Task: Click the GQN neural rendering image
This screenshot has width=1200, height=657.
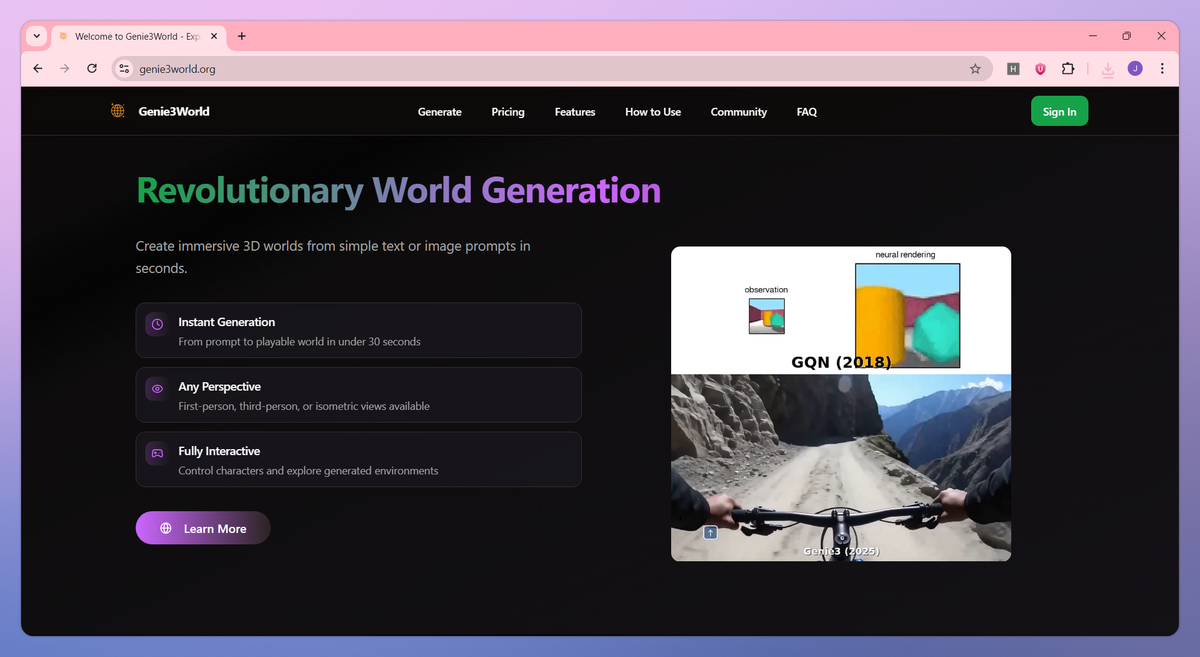Action: click(907, 315)
